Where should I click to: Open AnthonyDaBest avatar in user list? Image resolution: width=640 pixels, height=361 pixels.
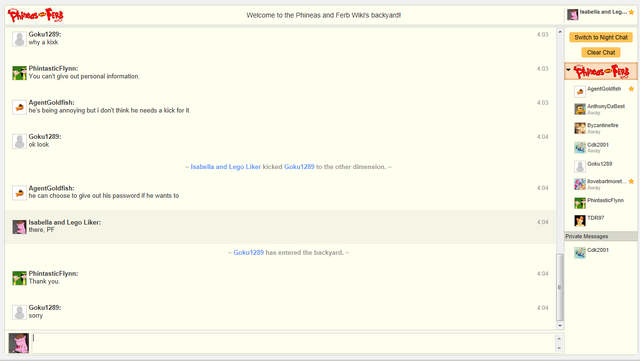point(580,109)
